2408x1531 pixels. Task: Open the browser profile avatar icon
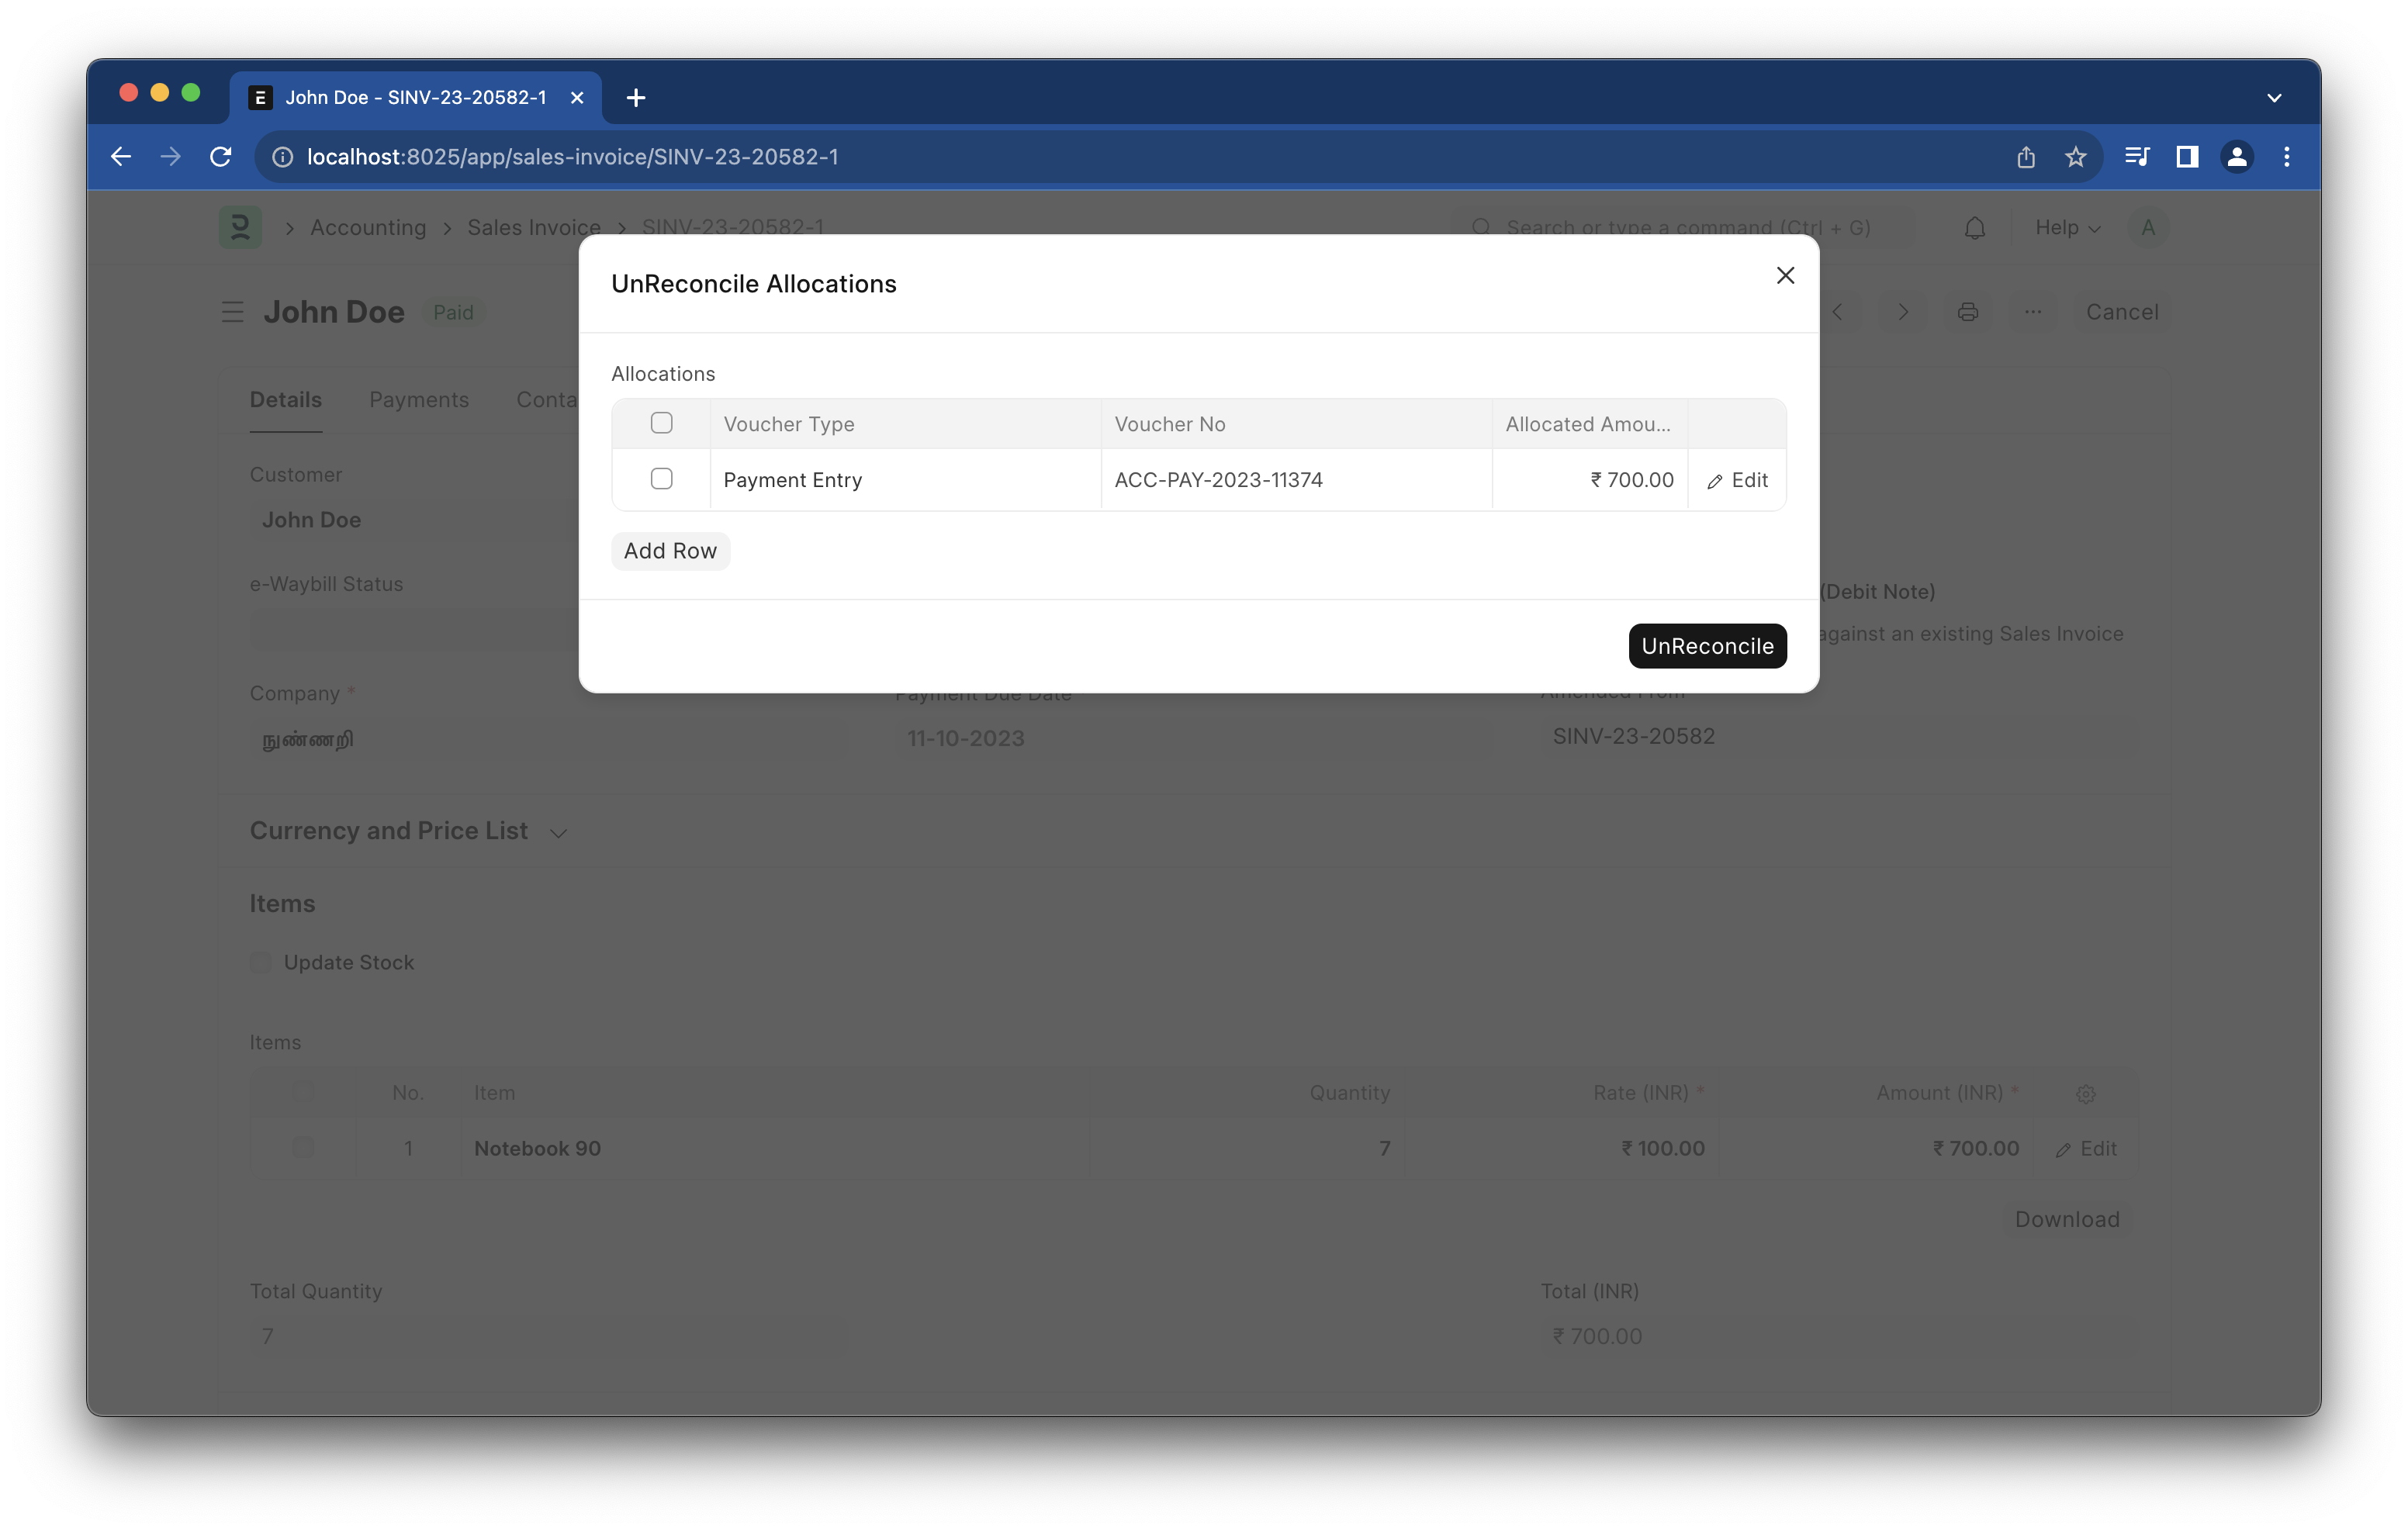coord(2236,157)
